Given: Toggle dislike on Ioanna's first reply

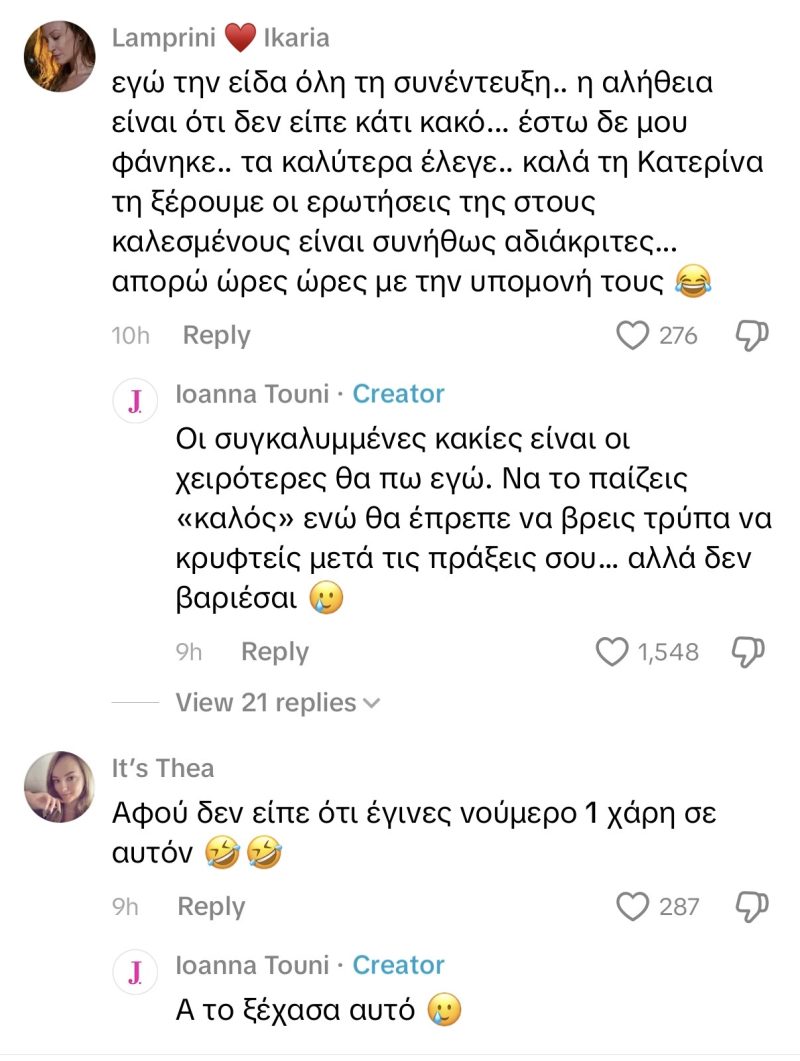Looking at the screenshot, I should point(746,651).
